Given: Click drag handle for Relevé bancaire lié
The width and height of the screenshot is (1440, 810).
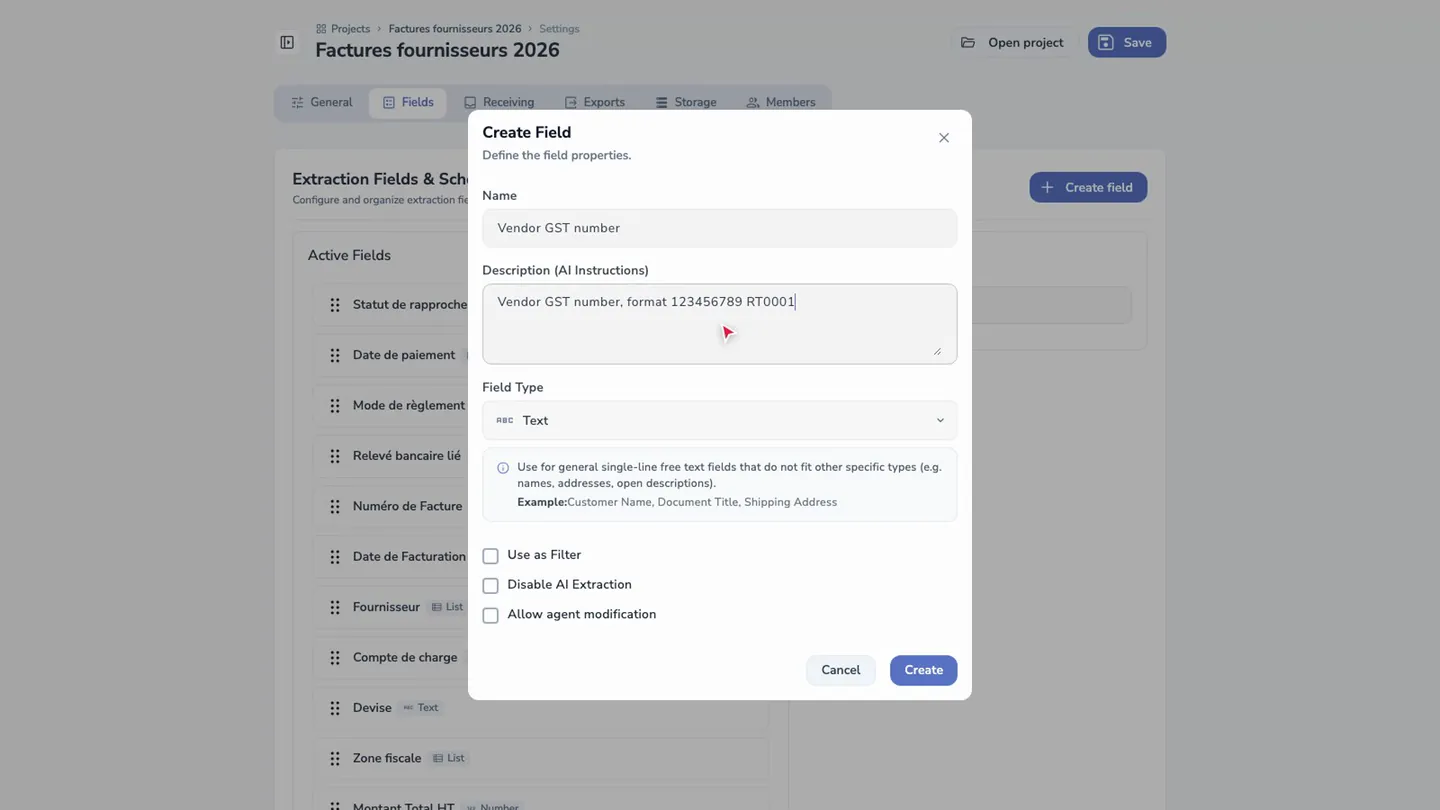Looking at the screenshot, I should point(335,456).
